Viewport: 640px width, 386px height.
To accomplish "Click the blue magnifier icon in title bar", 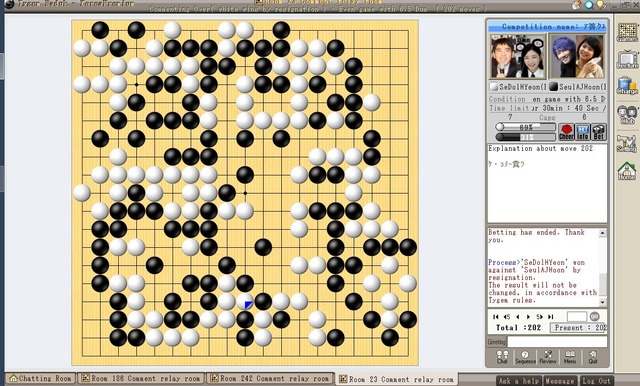I will click(589, 4).
